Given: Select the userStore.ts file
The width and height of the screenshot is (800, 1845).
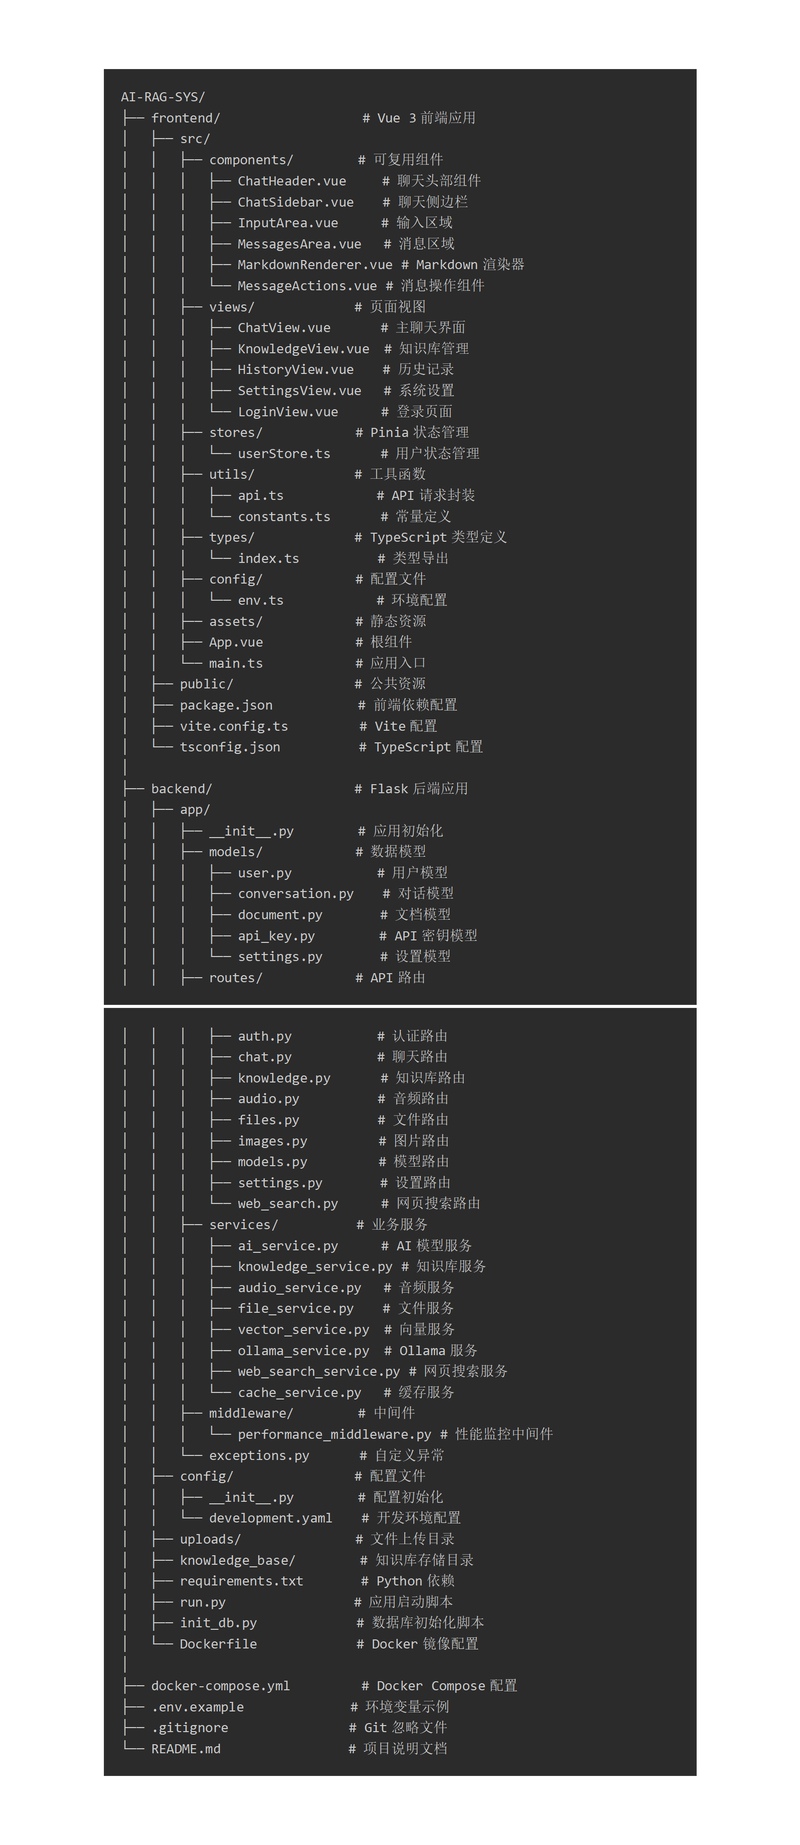Looking at the screenshot, I should [x=284, y=454].
